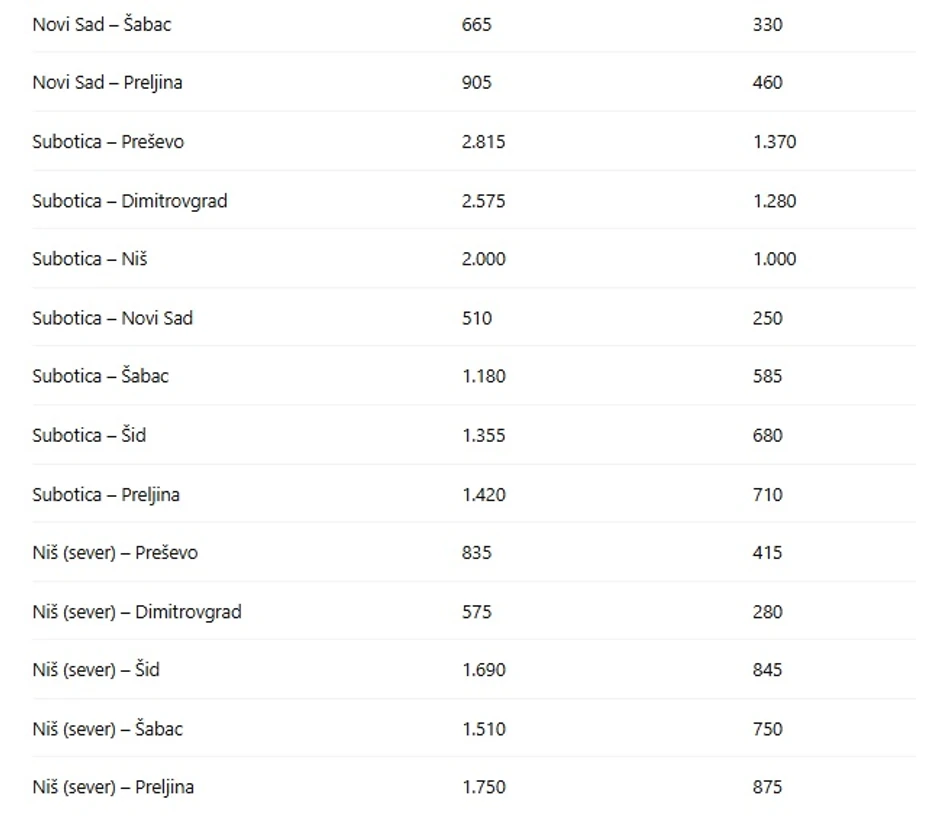Click the Subotica – Dimitrovgrad route
This screenshot has height=829, width=940.
point(129,201)
